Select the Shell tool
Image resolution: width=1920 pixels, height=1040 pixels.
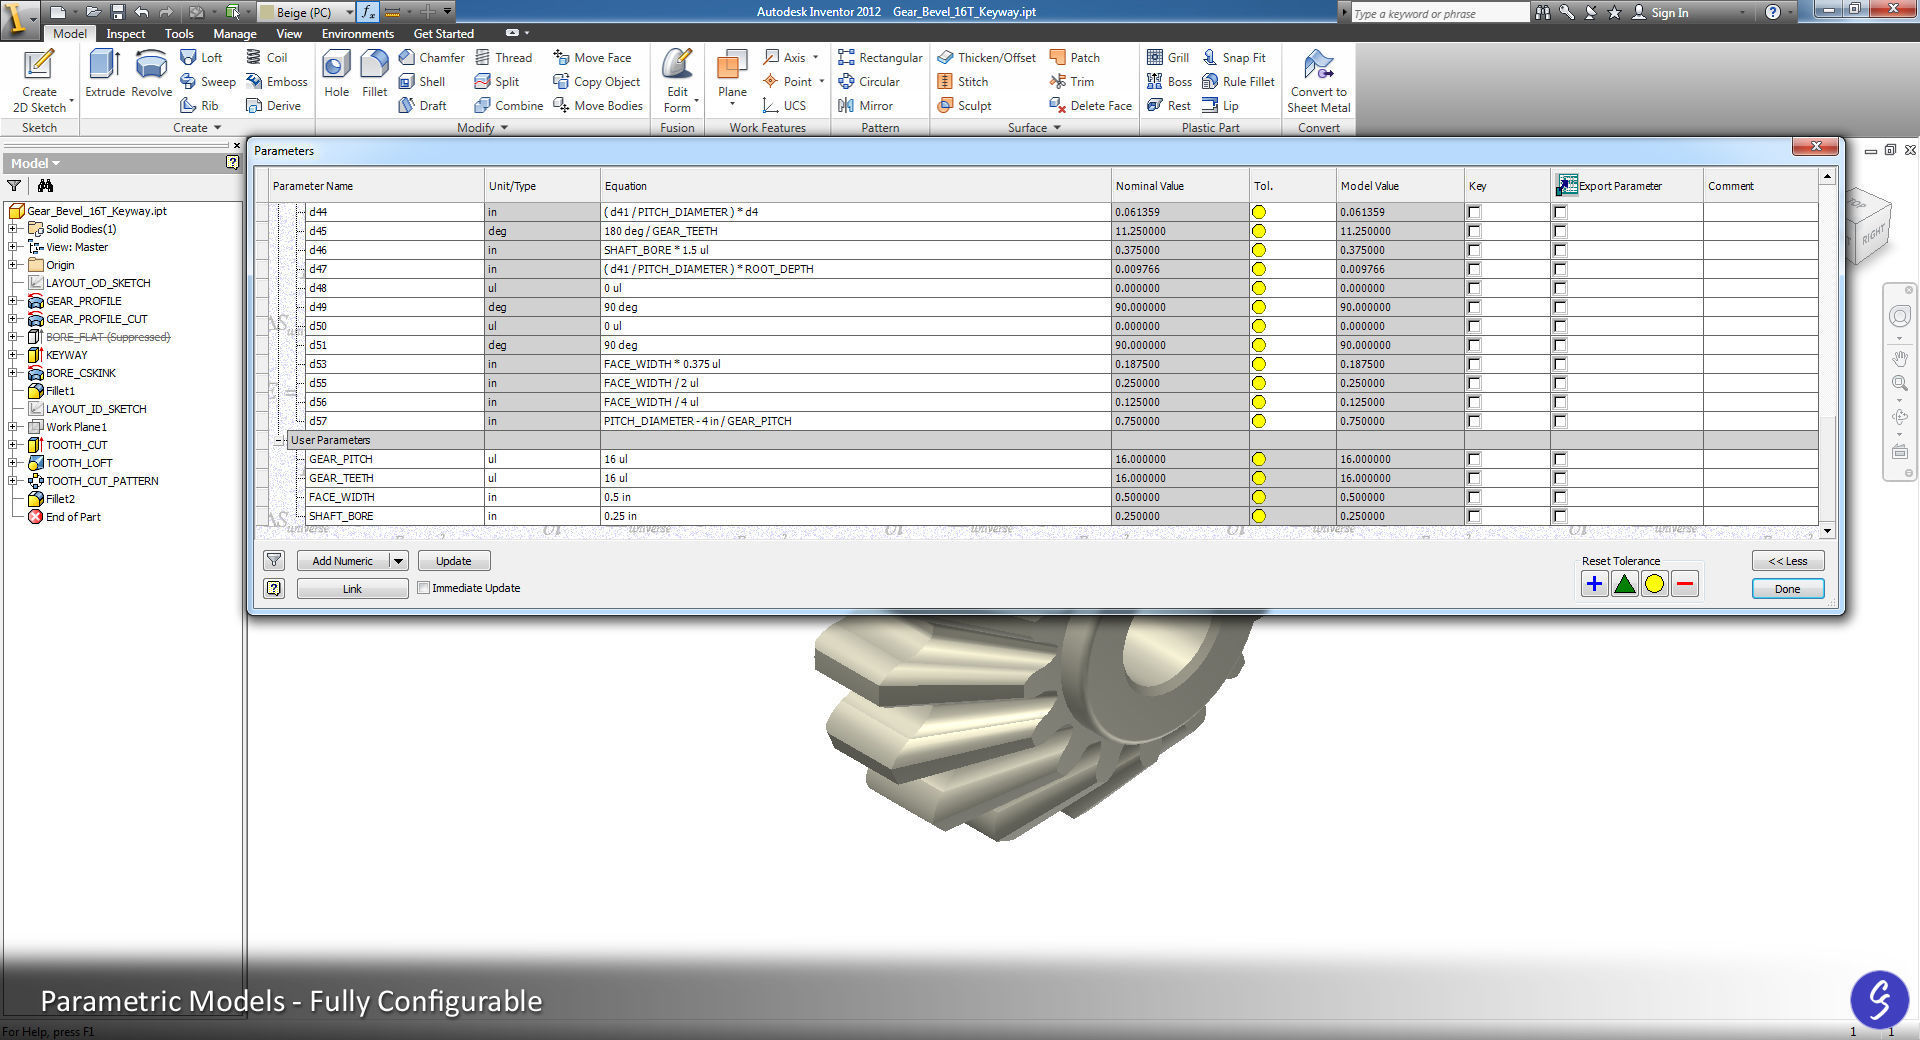click(x=421, y=81)
